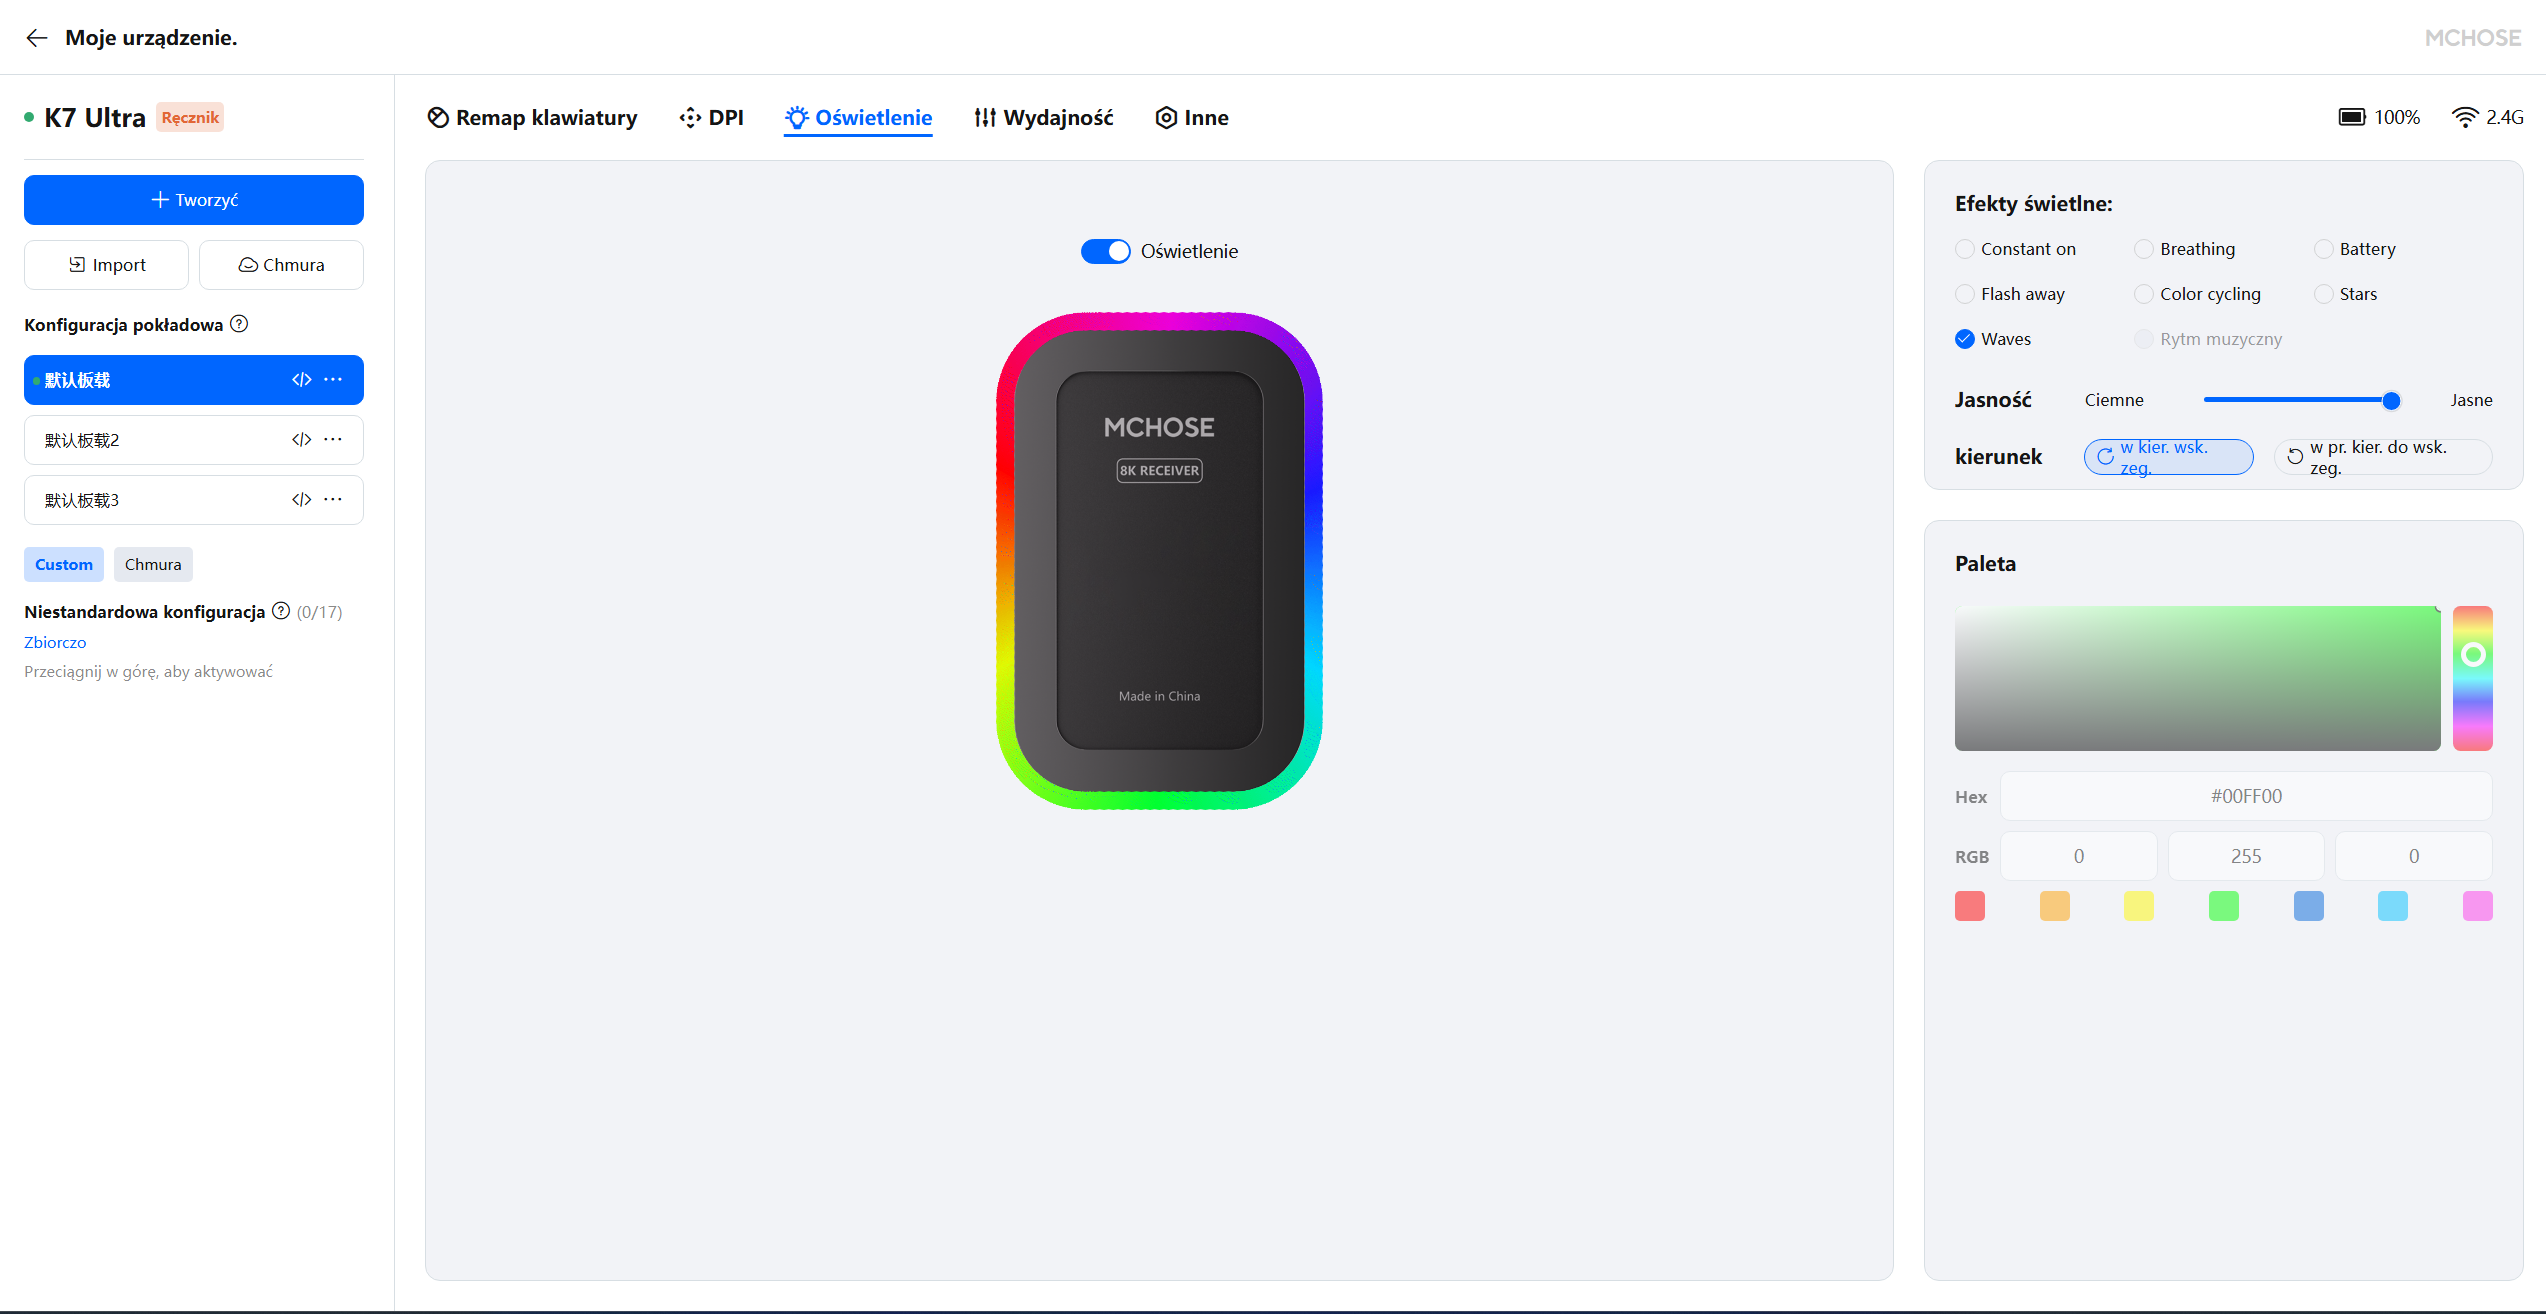This screenshot has height=1314, width=2546.
Task: Open more options for 默认板载3
Action: point(334,500)
